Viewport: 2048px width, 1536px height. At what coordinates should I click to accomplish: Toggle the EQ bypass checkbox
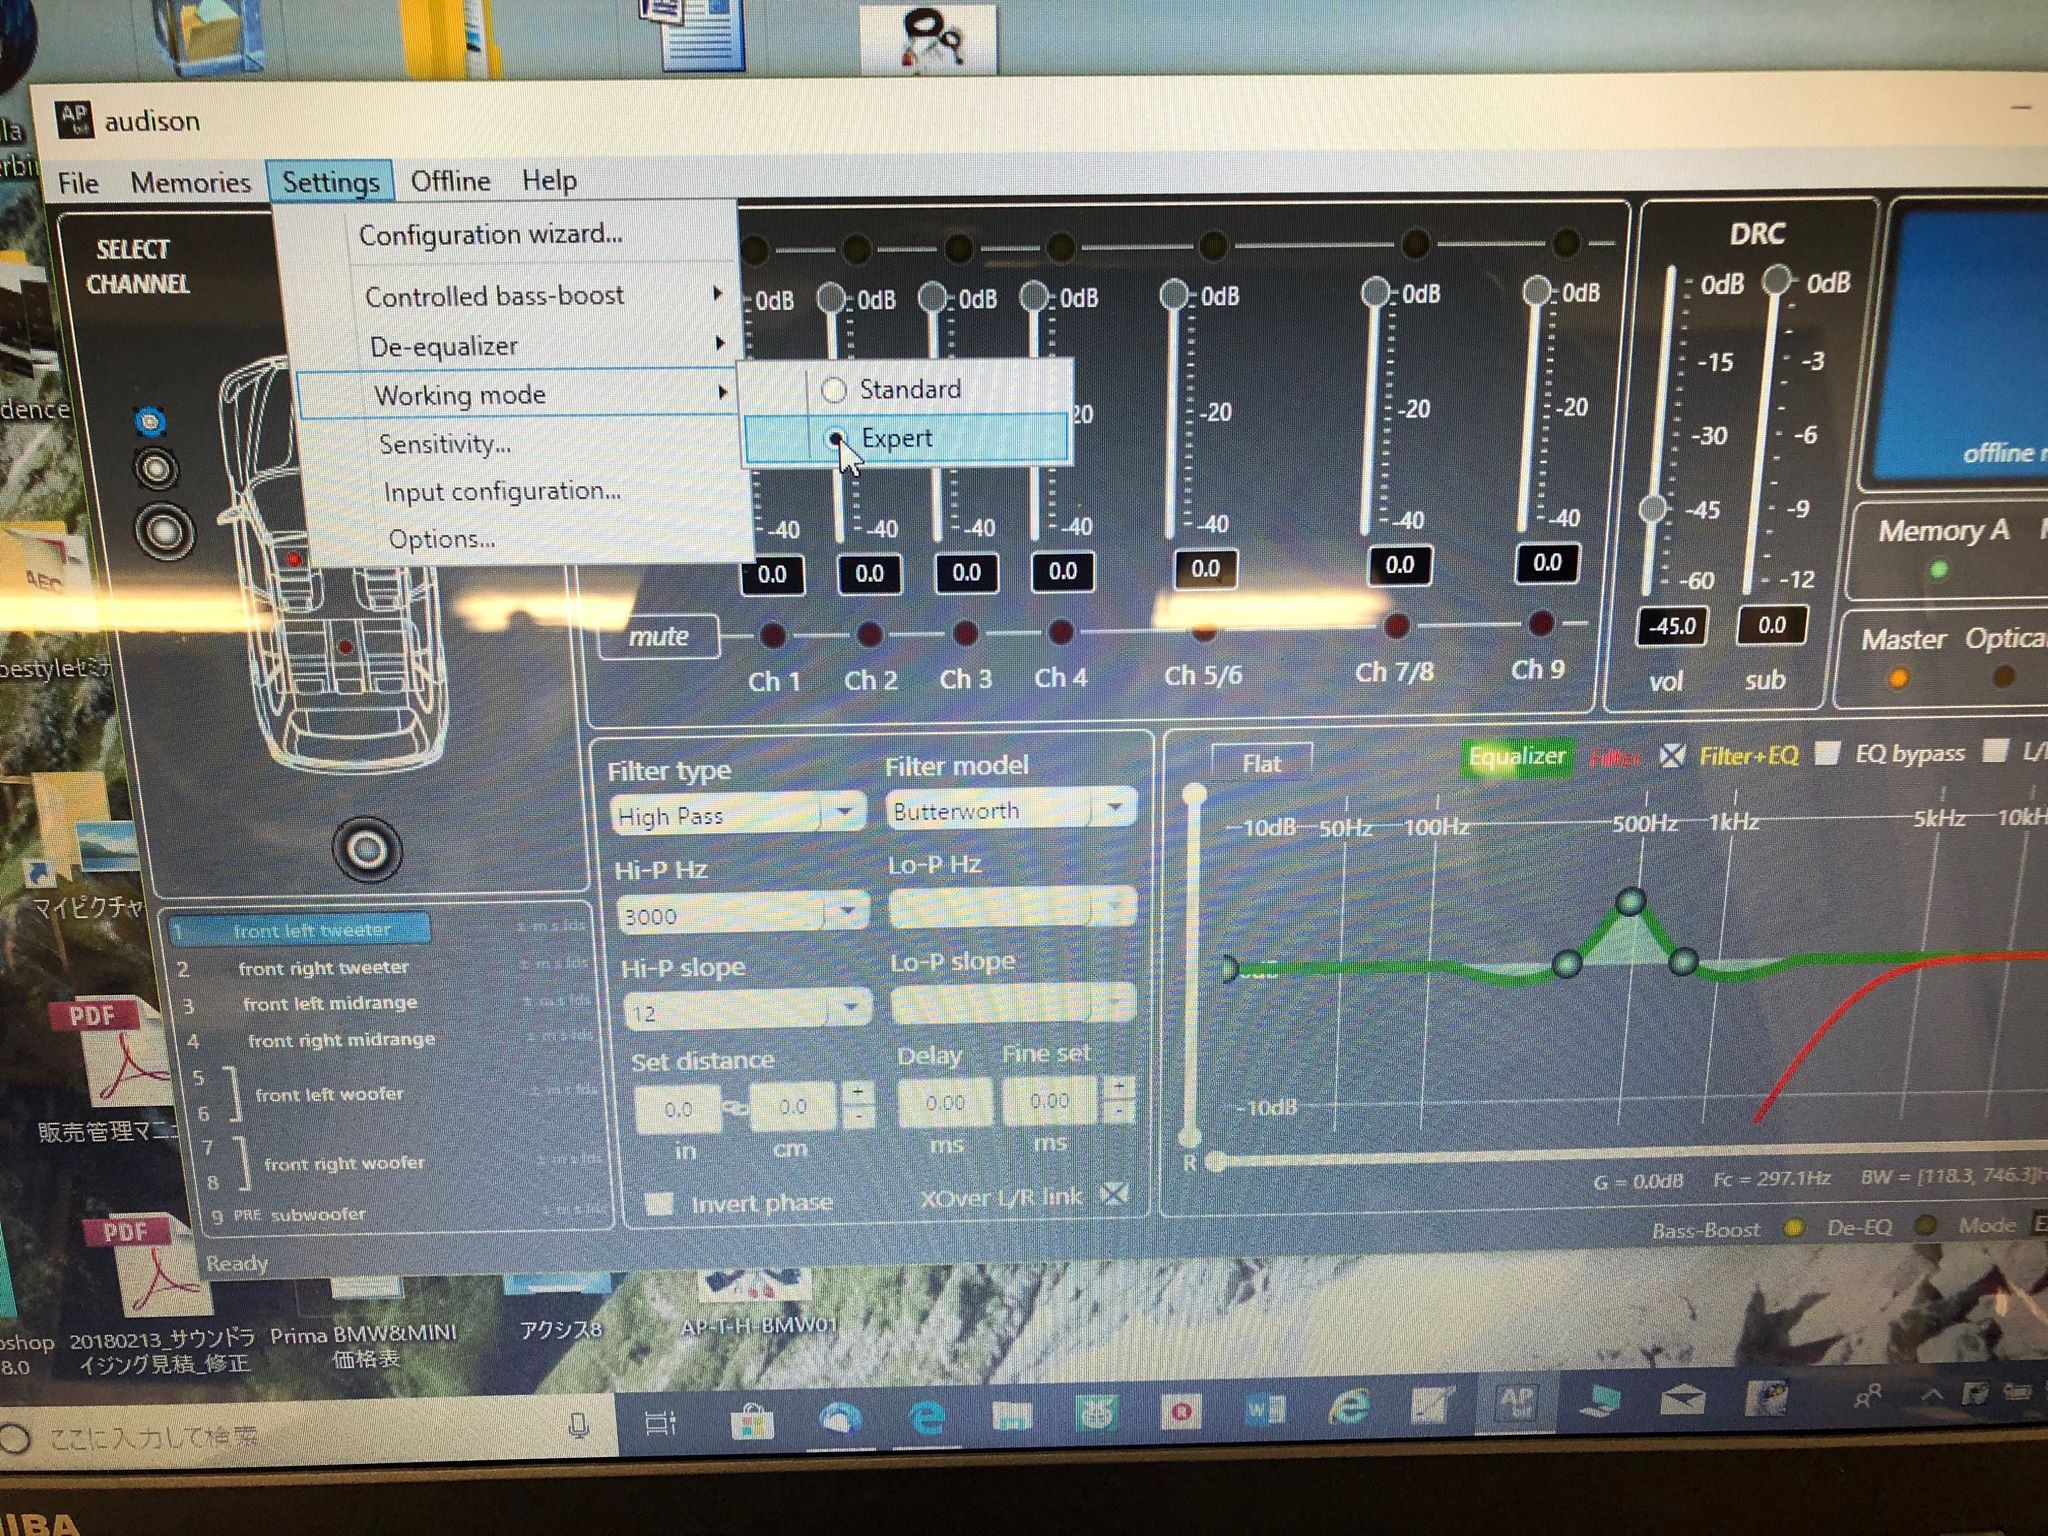pos(1826,753)
